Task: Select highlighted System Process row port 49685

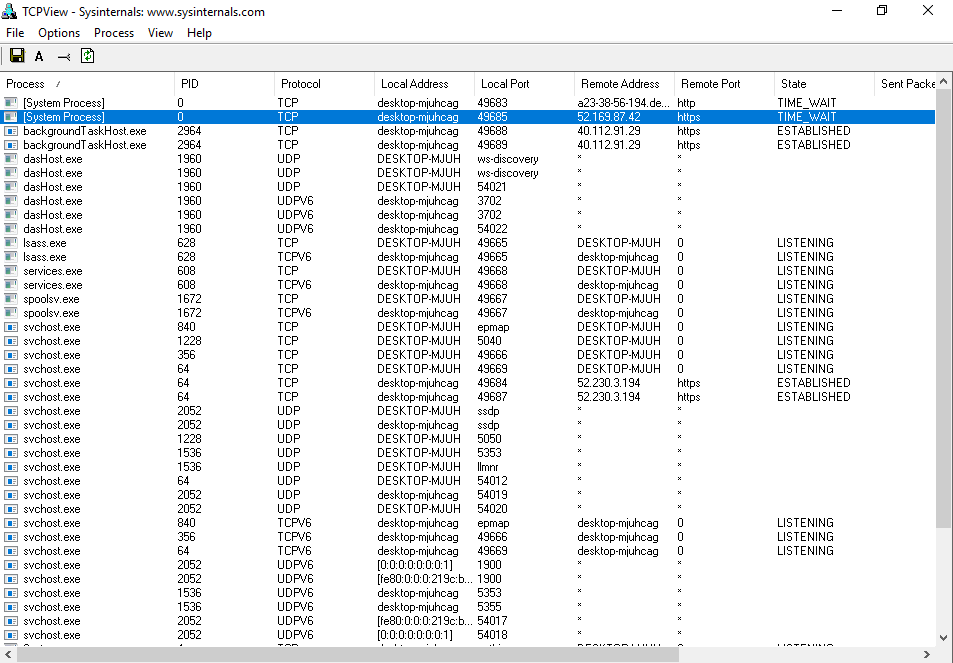Action: tap(468, 117)
